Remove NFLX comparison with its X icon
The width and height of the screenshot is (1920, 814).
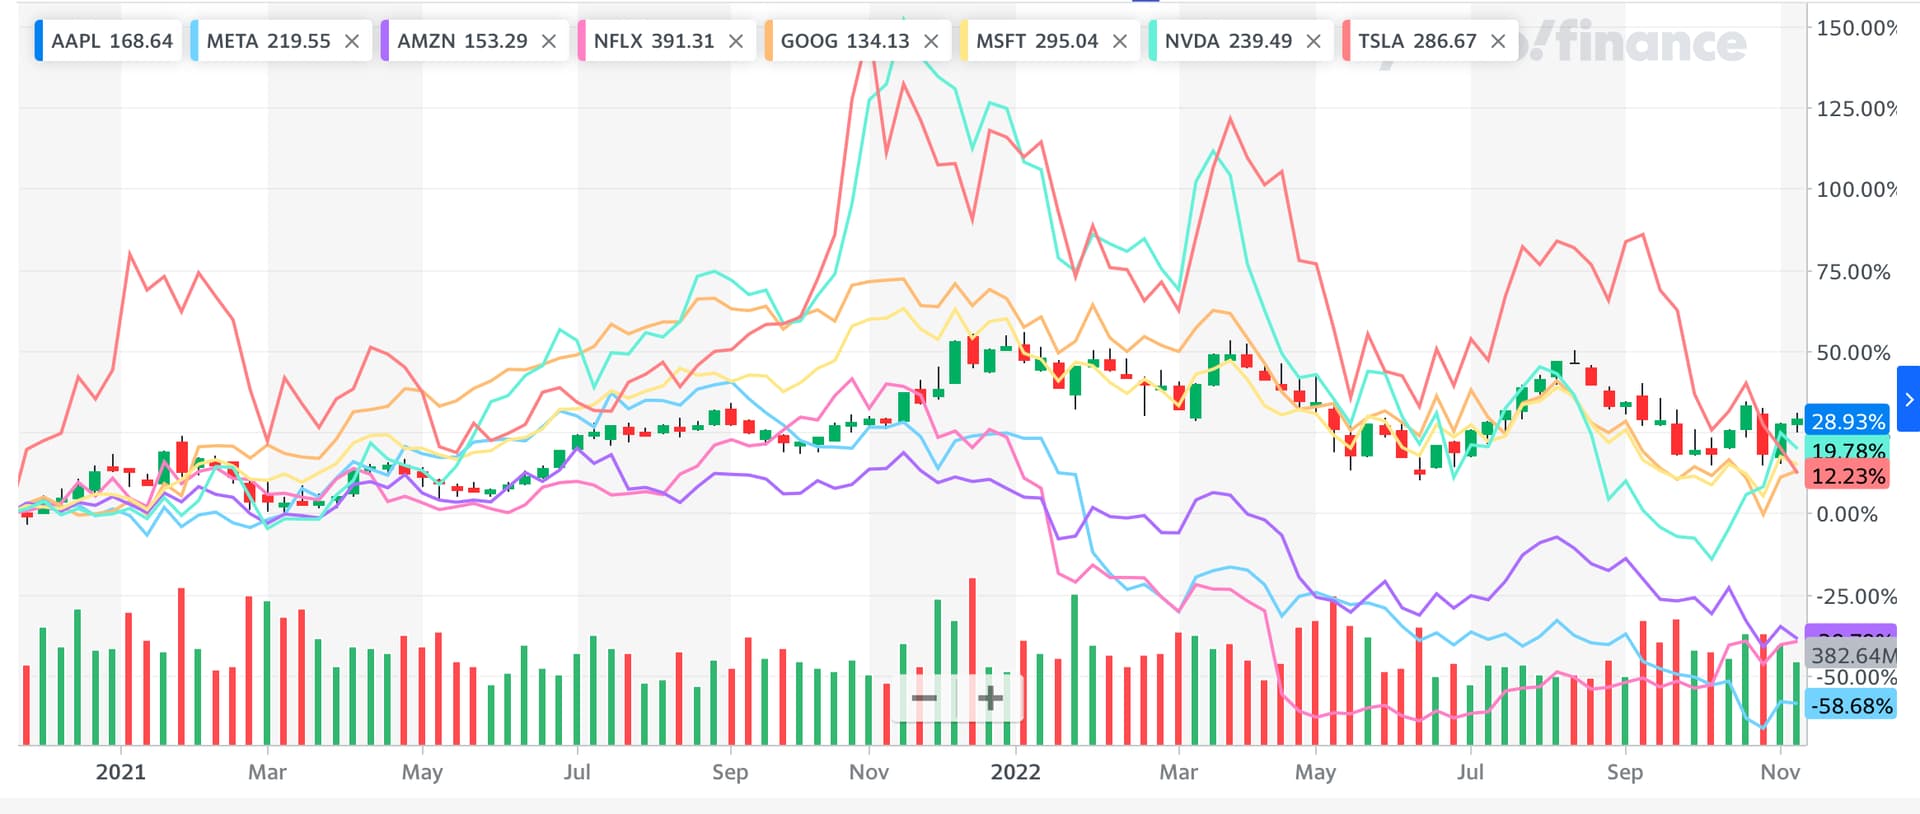click(x=736, y=41)
